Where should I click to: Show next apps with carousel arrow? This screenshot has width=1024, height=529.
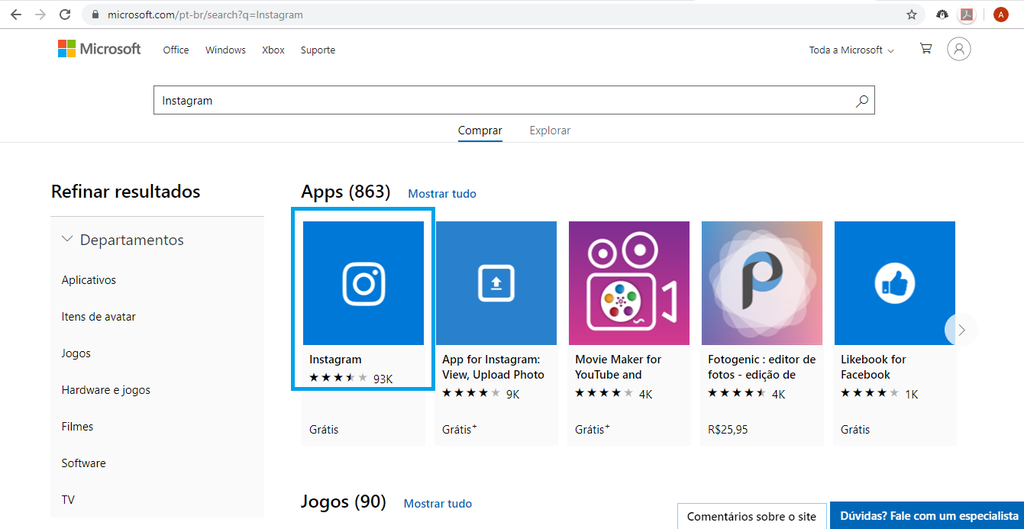click(961, 330)
